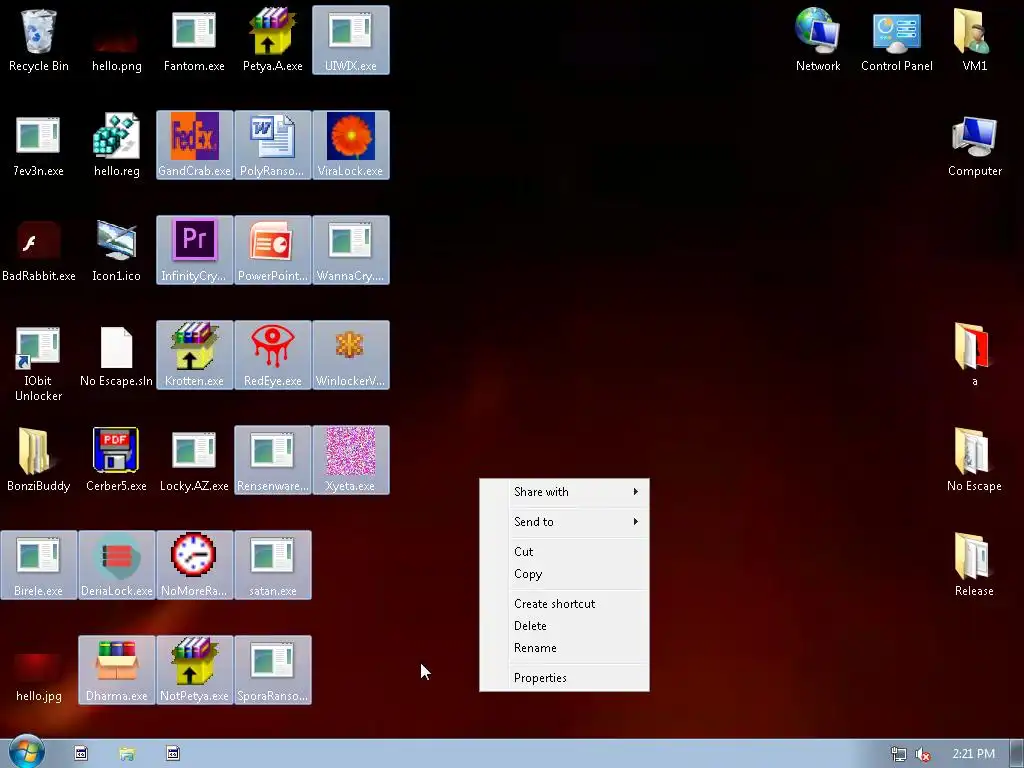The image size is (1024, 768).
Task: Select Create shortcut menu entry
Action: click(564, 604)
